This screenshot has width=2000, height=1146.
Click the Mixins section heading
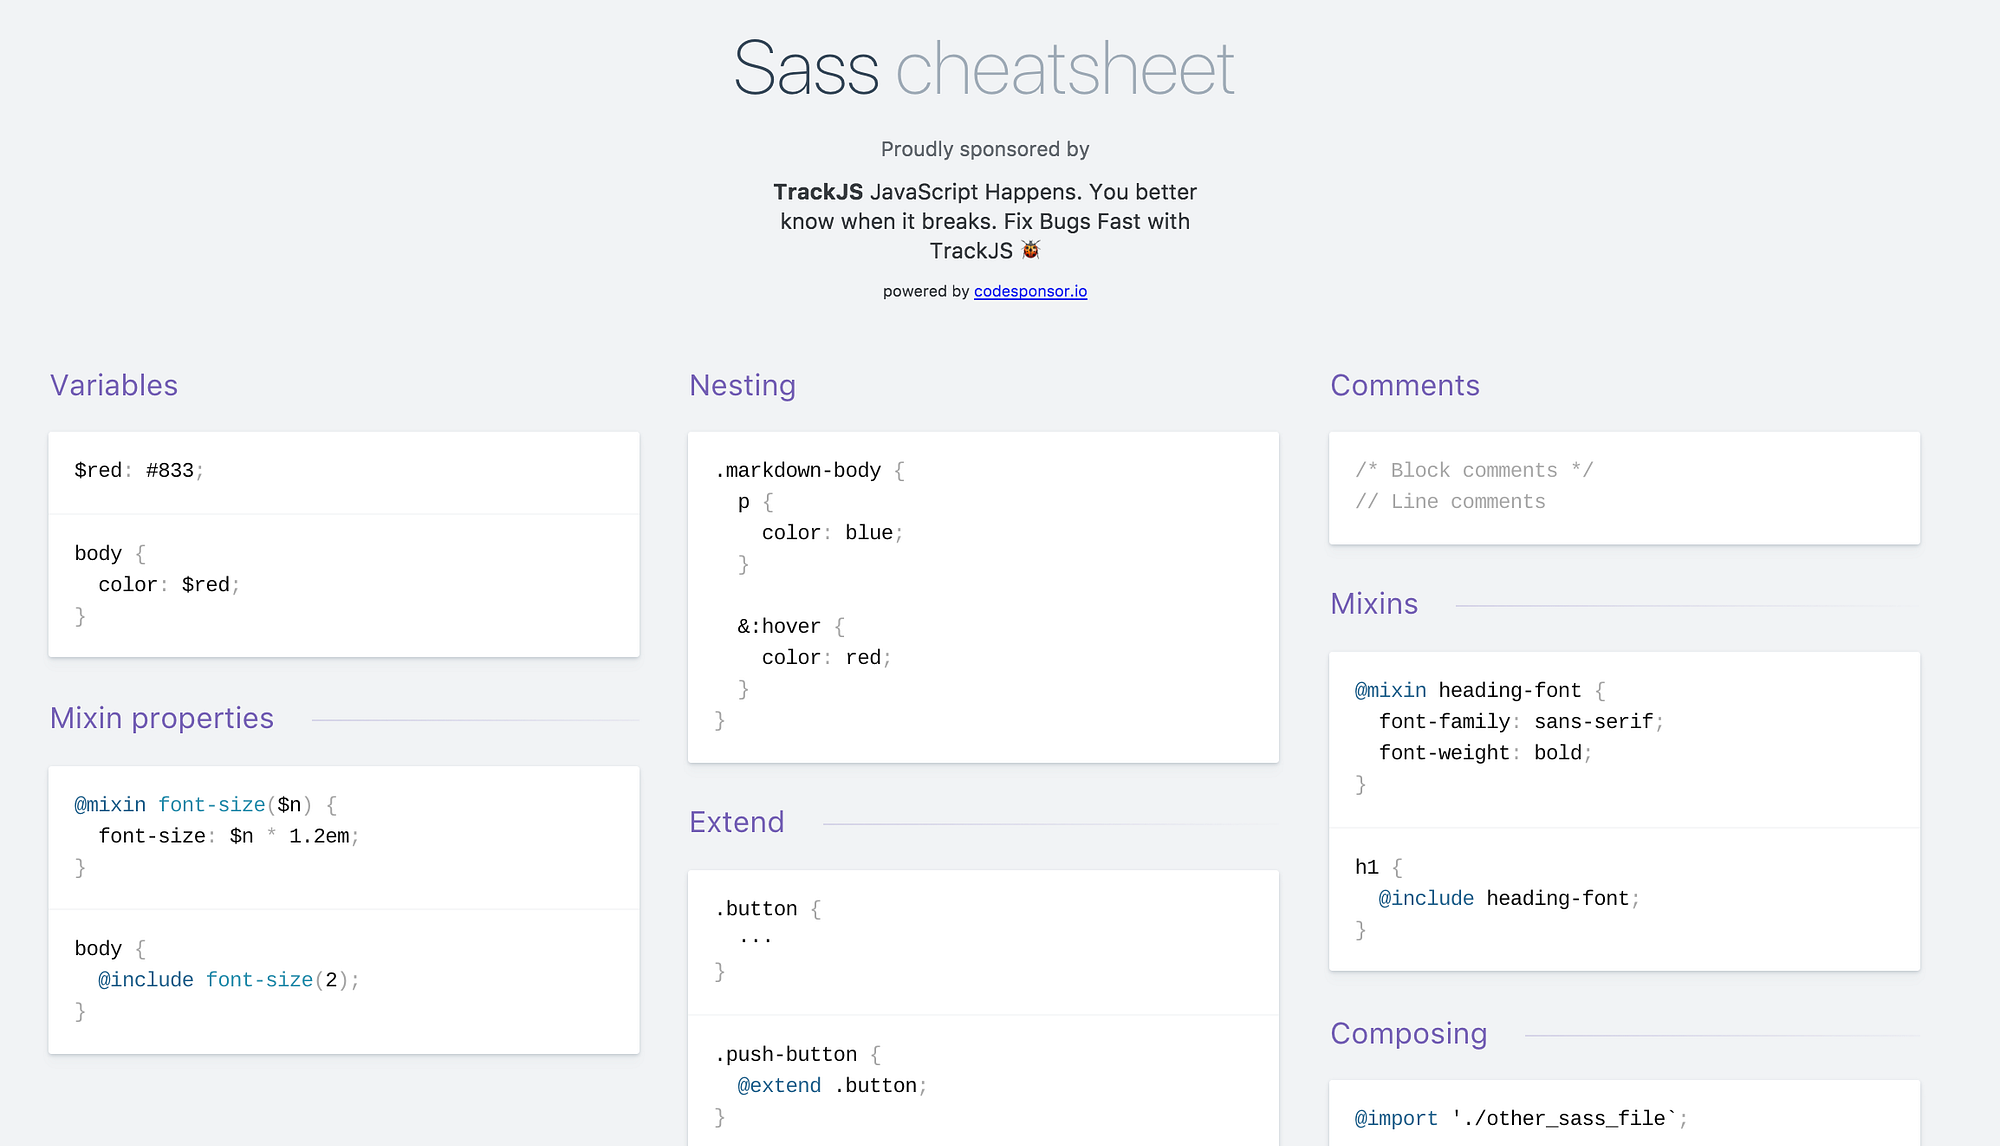[1373, 604]
